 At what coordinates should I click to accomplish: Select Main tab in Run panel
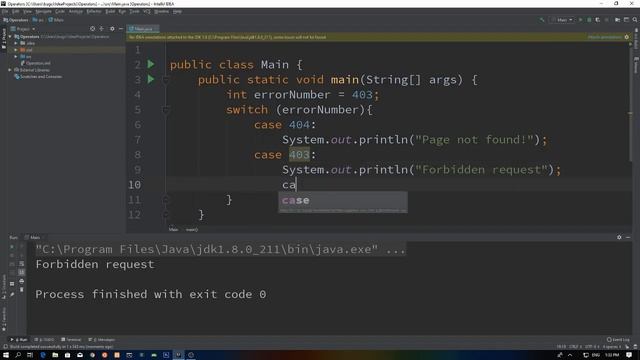coord(33,237)
